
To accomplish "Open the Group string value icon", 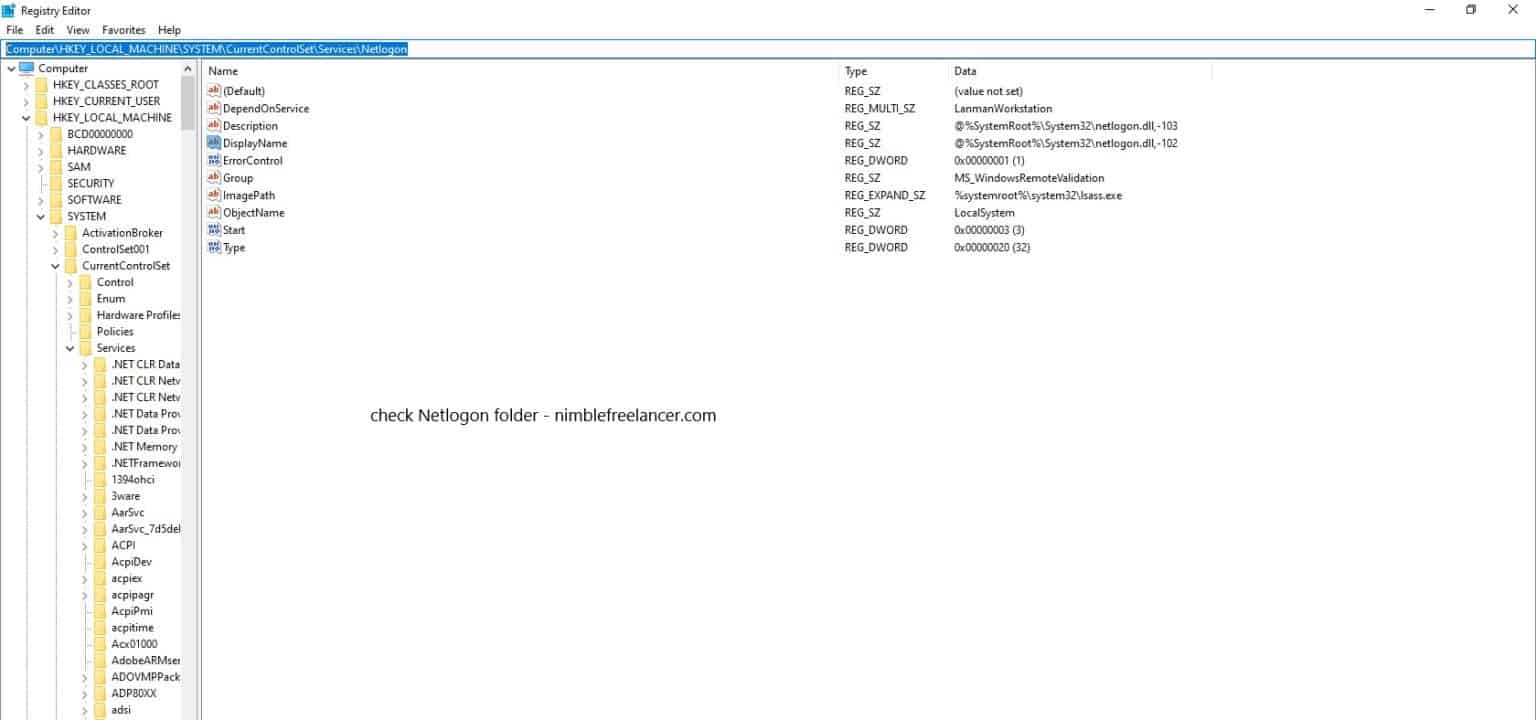I will coord(214,177).
